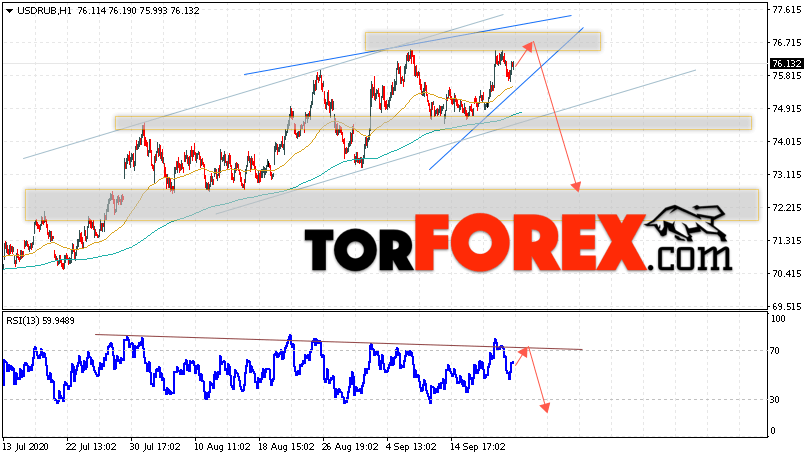Open the chart menu triangle beside USDRUB
This screenshot has height=458, width=808.
point(9,11)
